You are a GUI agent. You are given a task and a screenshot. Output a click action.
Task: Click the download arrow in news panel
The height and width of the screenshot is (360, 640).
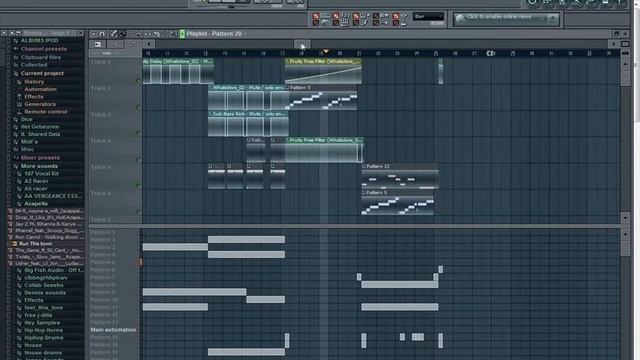click(x=553, y=19)
